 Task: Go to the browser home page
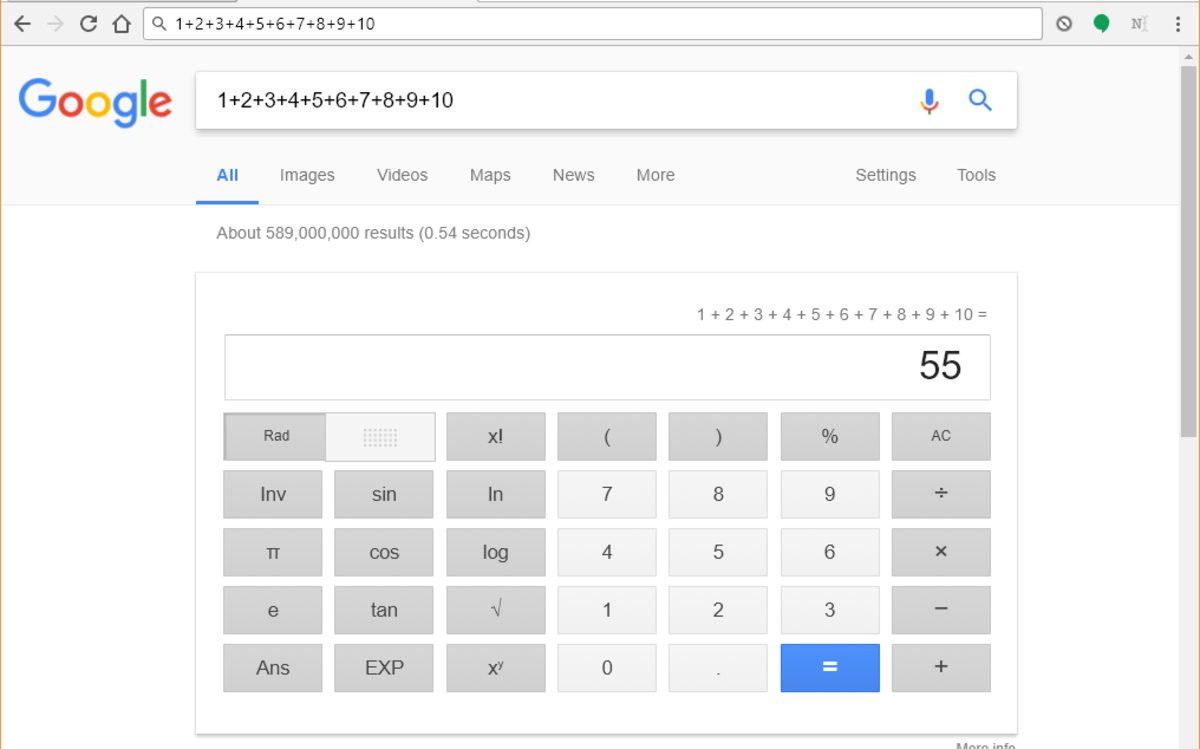click(121, 24)
